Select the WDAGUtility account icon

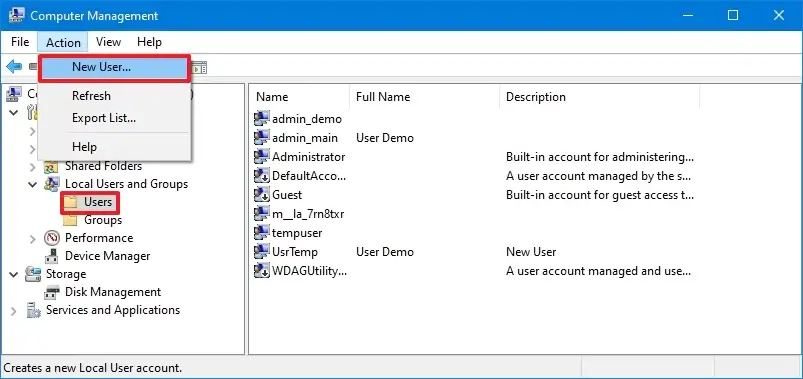(262, 271)
